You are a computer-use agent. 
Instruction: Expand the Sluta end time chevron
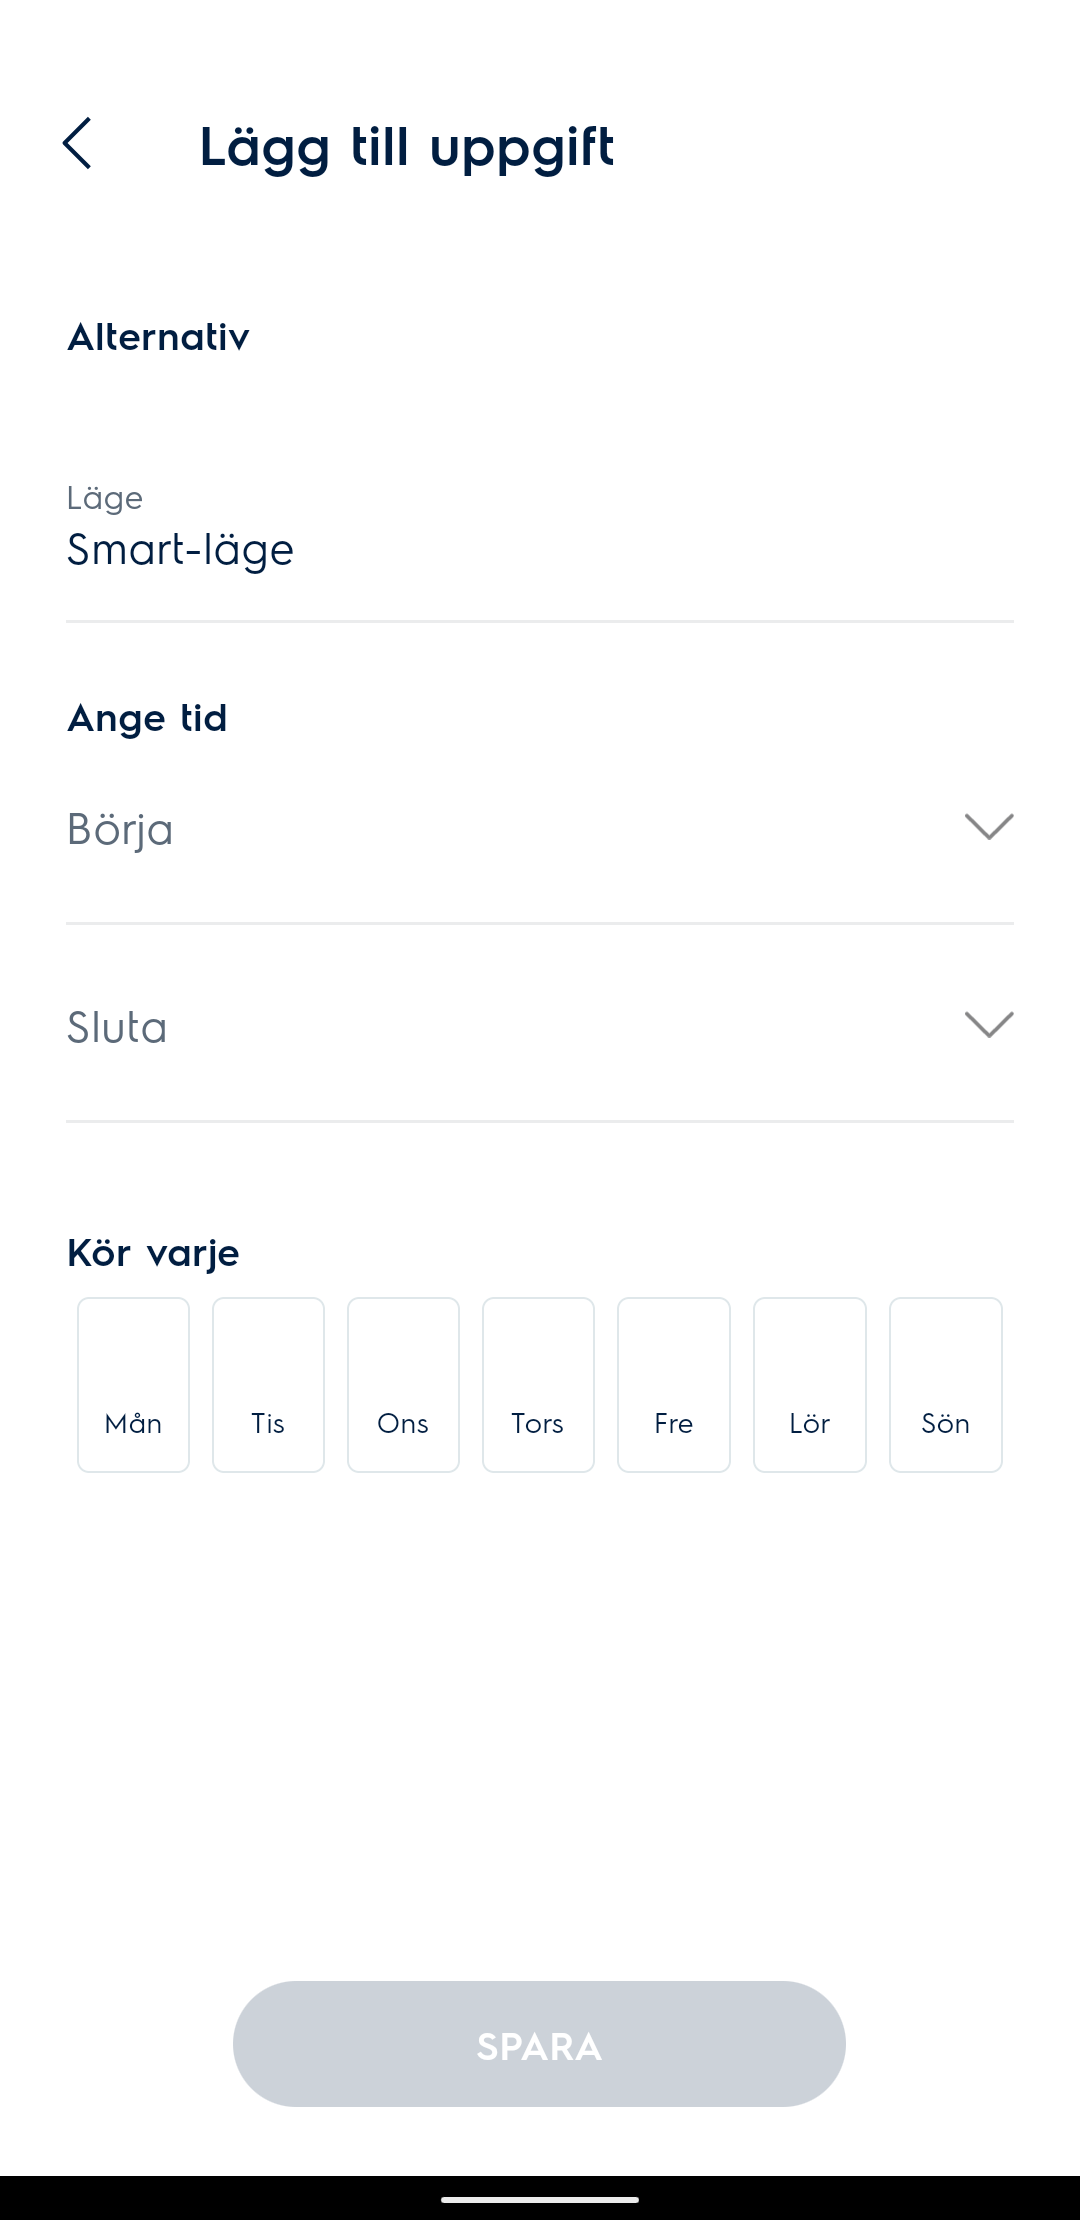989,1025
